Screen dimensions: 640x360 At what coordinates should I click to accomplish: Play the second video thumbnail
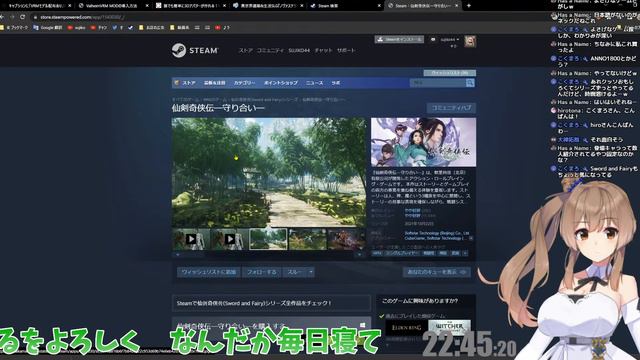point(230,239)
